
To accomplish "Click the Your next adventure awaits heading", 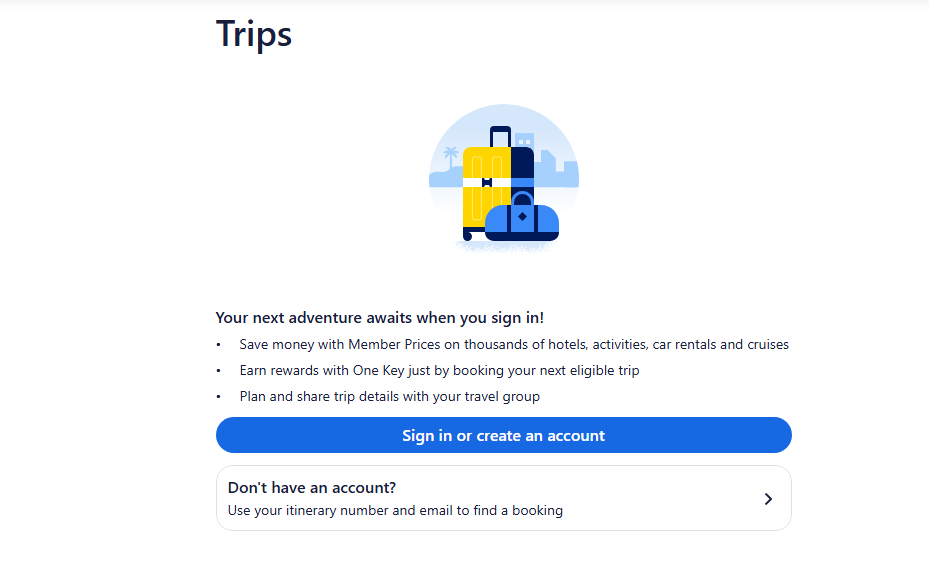I will point(380,317).
